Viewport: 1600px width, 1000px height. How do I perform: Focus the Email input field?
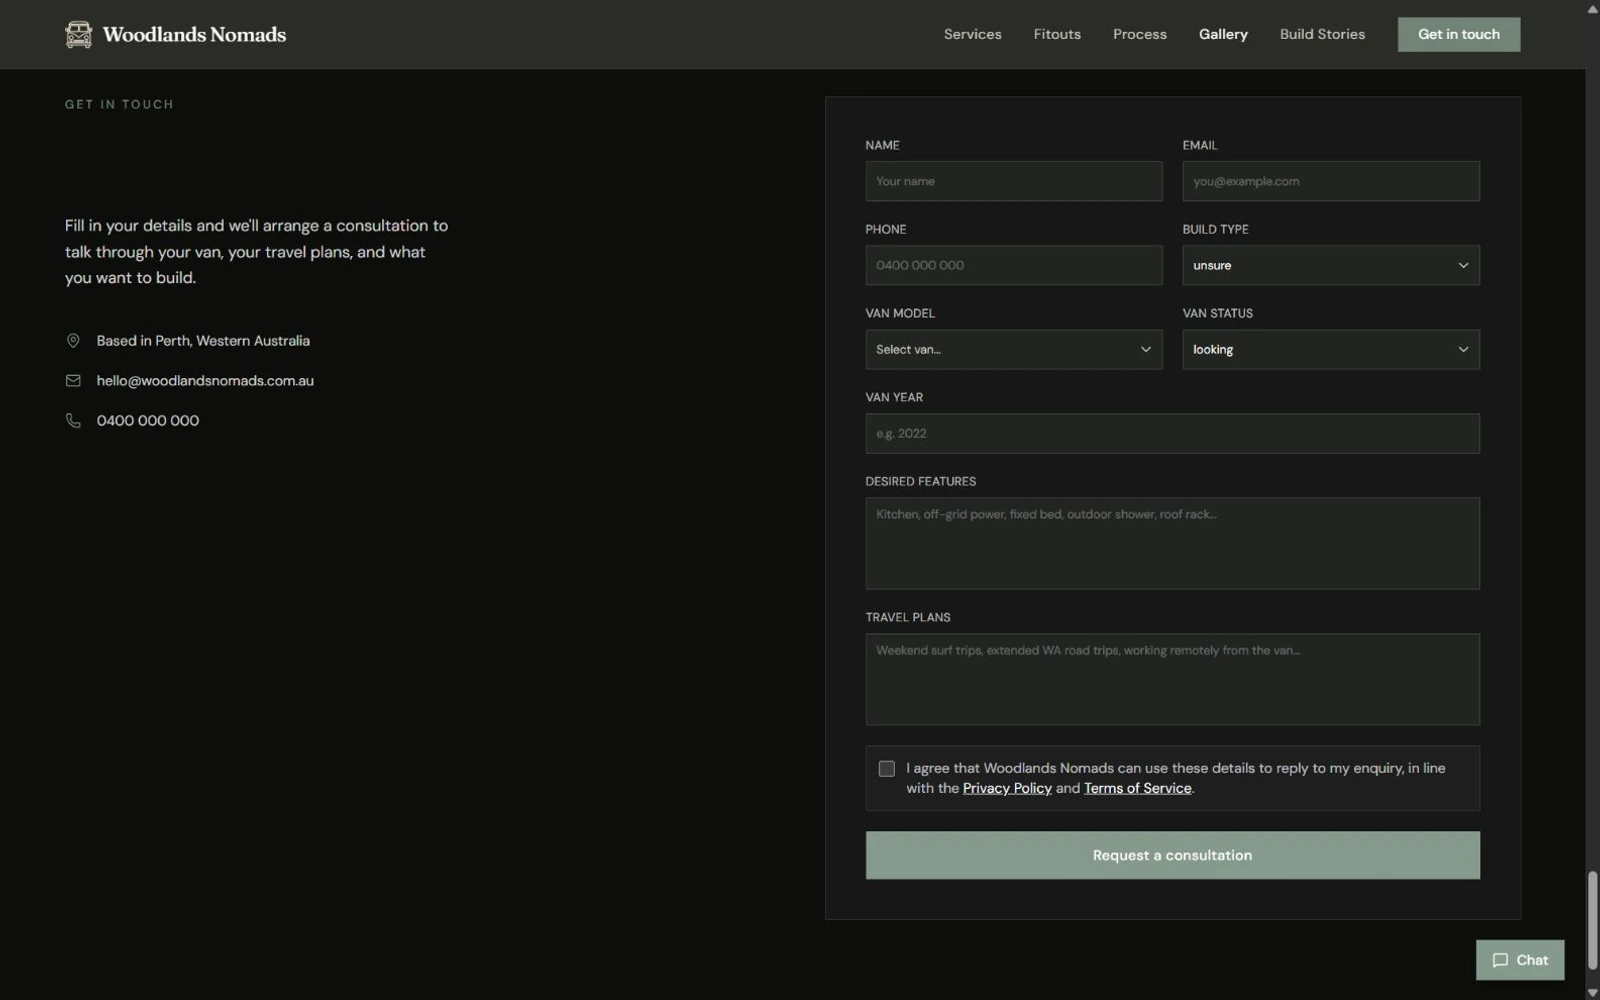[1330, 182]
